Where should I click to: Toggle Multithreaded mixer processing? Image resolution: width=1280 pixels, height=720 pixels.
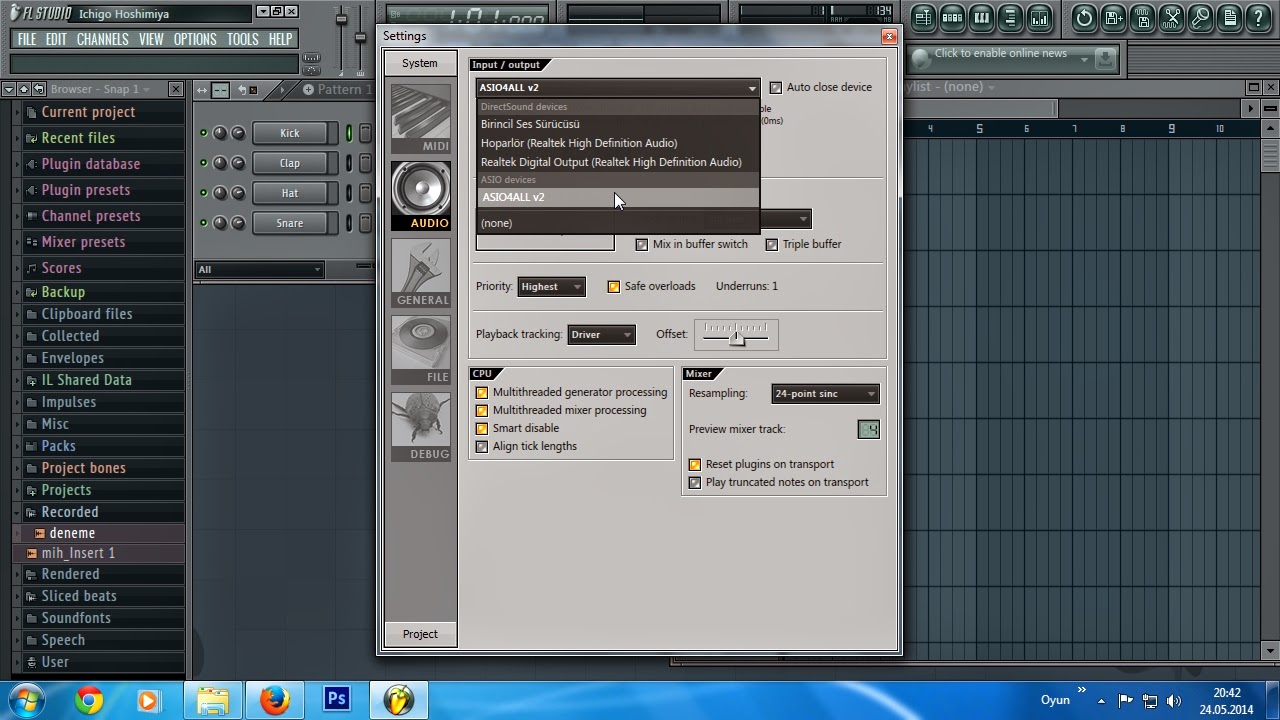coord(482,411)
